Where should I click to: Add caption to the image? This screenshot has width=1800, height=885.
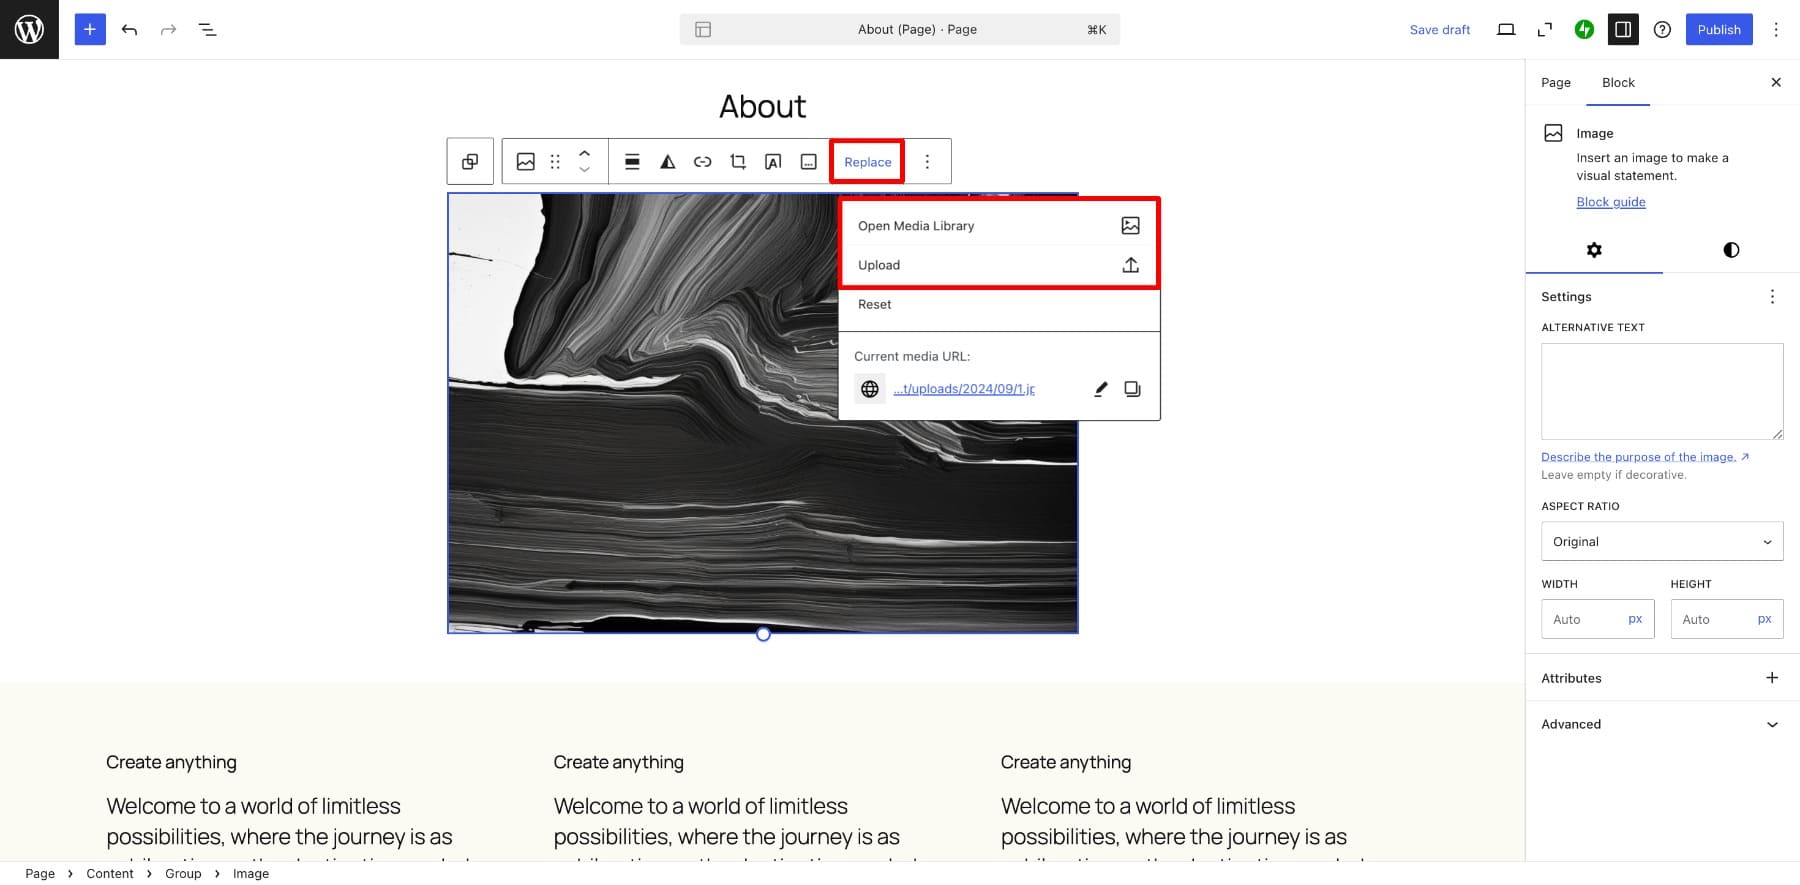point(809,161)
